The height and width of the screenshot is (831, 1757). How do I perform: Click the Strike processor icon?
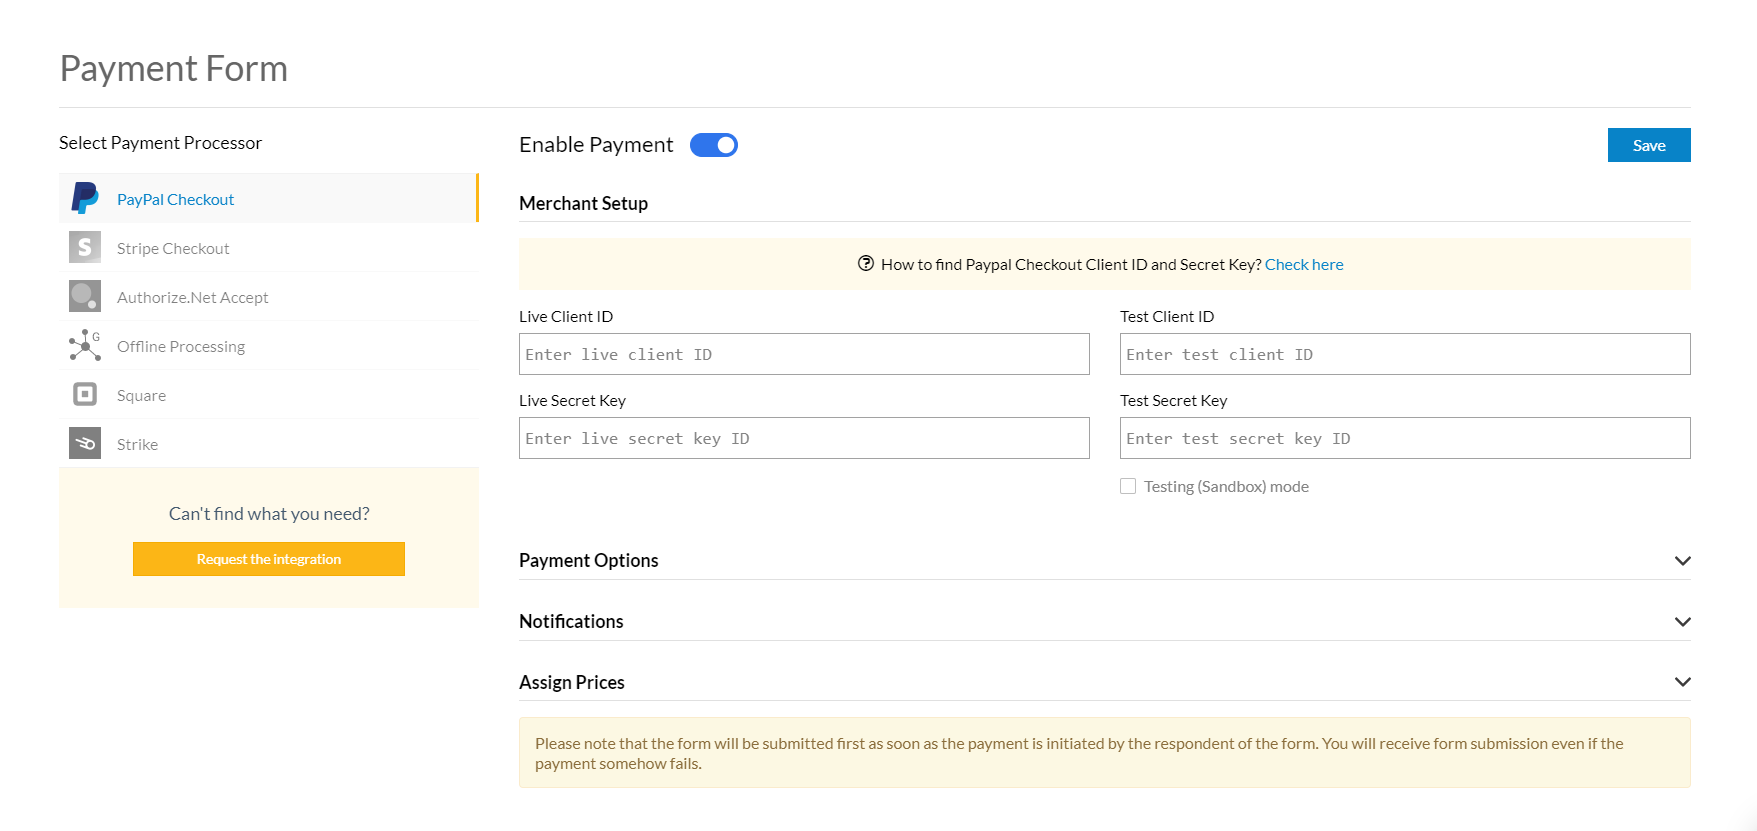(85, 443)
